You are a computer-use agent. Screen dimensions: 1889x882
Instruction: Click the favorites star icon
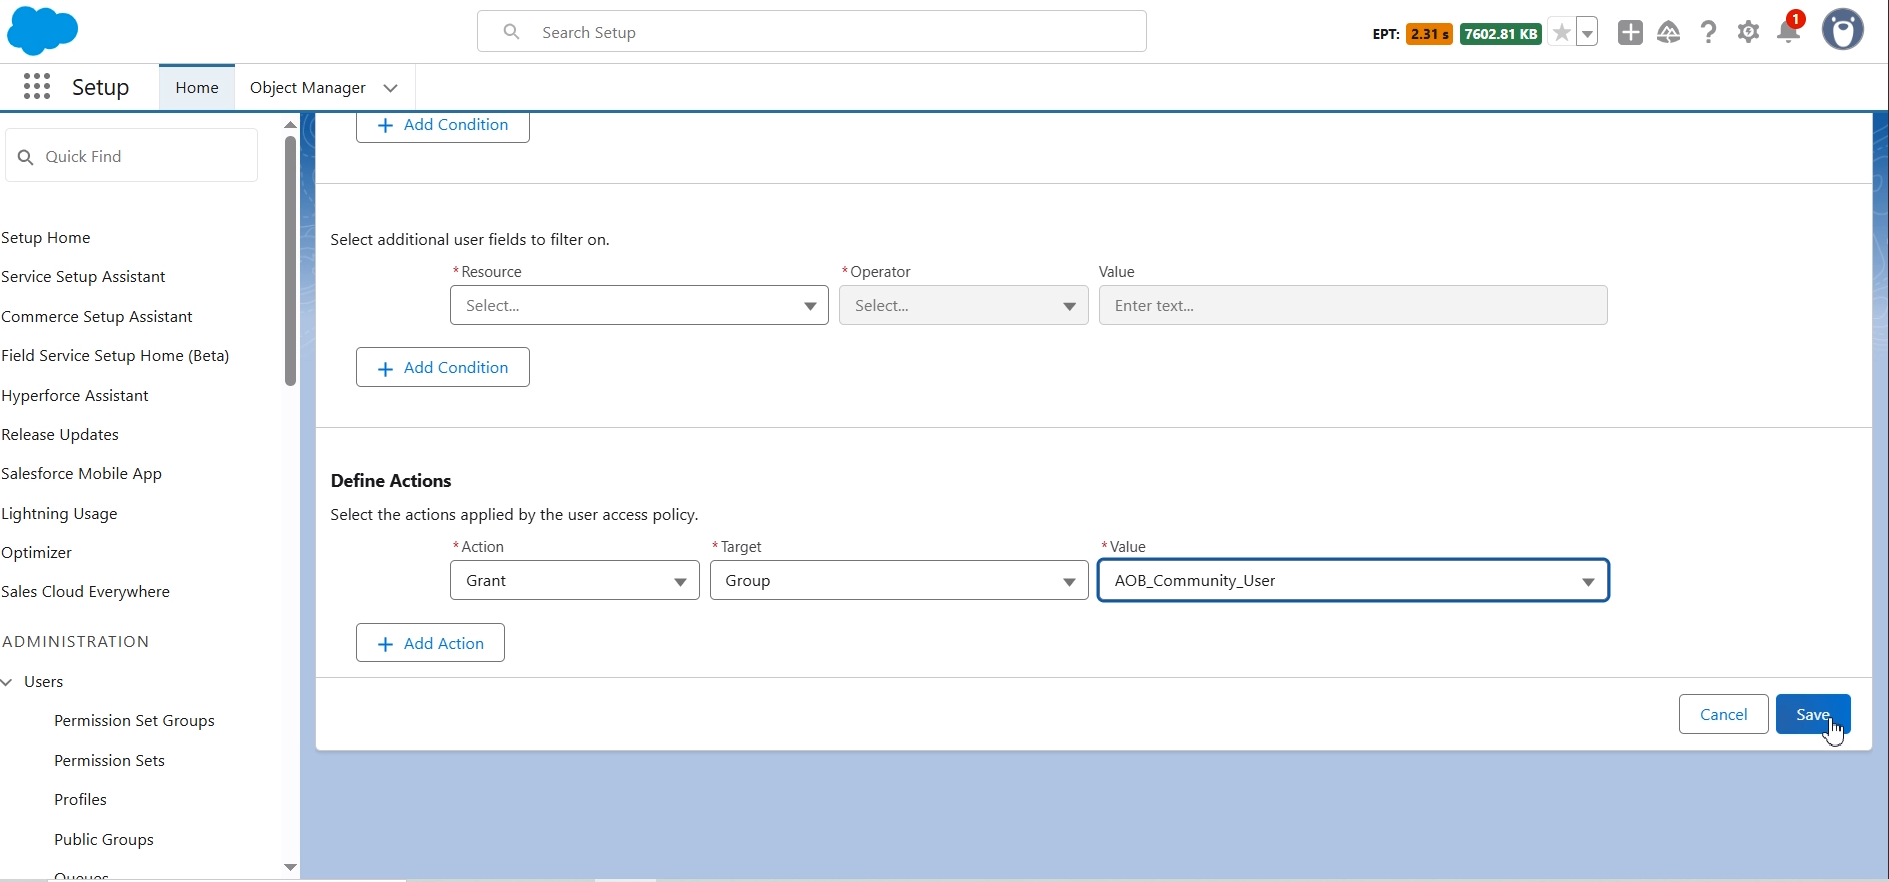[x=1561, y=33]
